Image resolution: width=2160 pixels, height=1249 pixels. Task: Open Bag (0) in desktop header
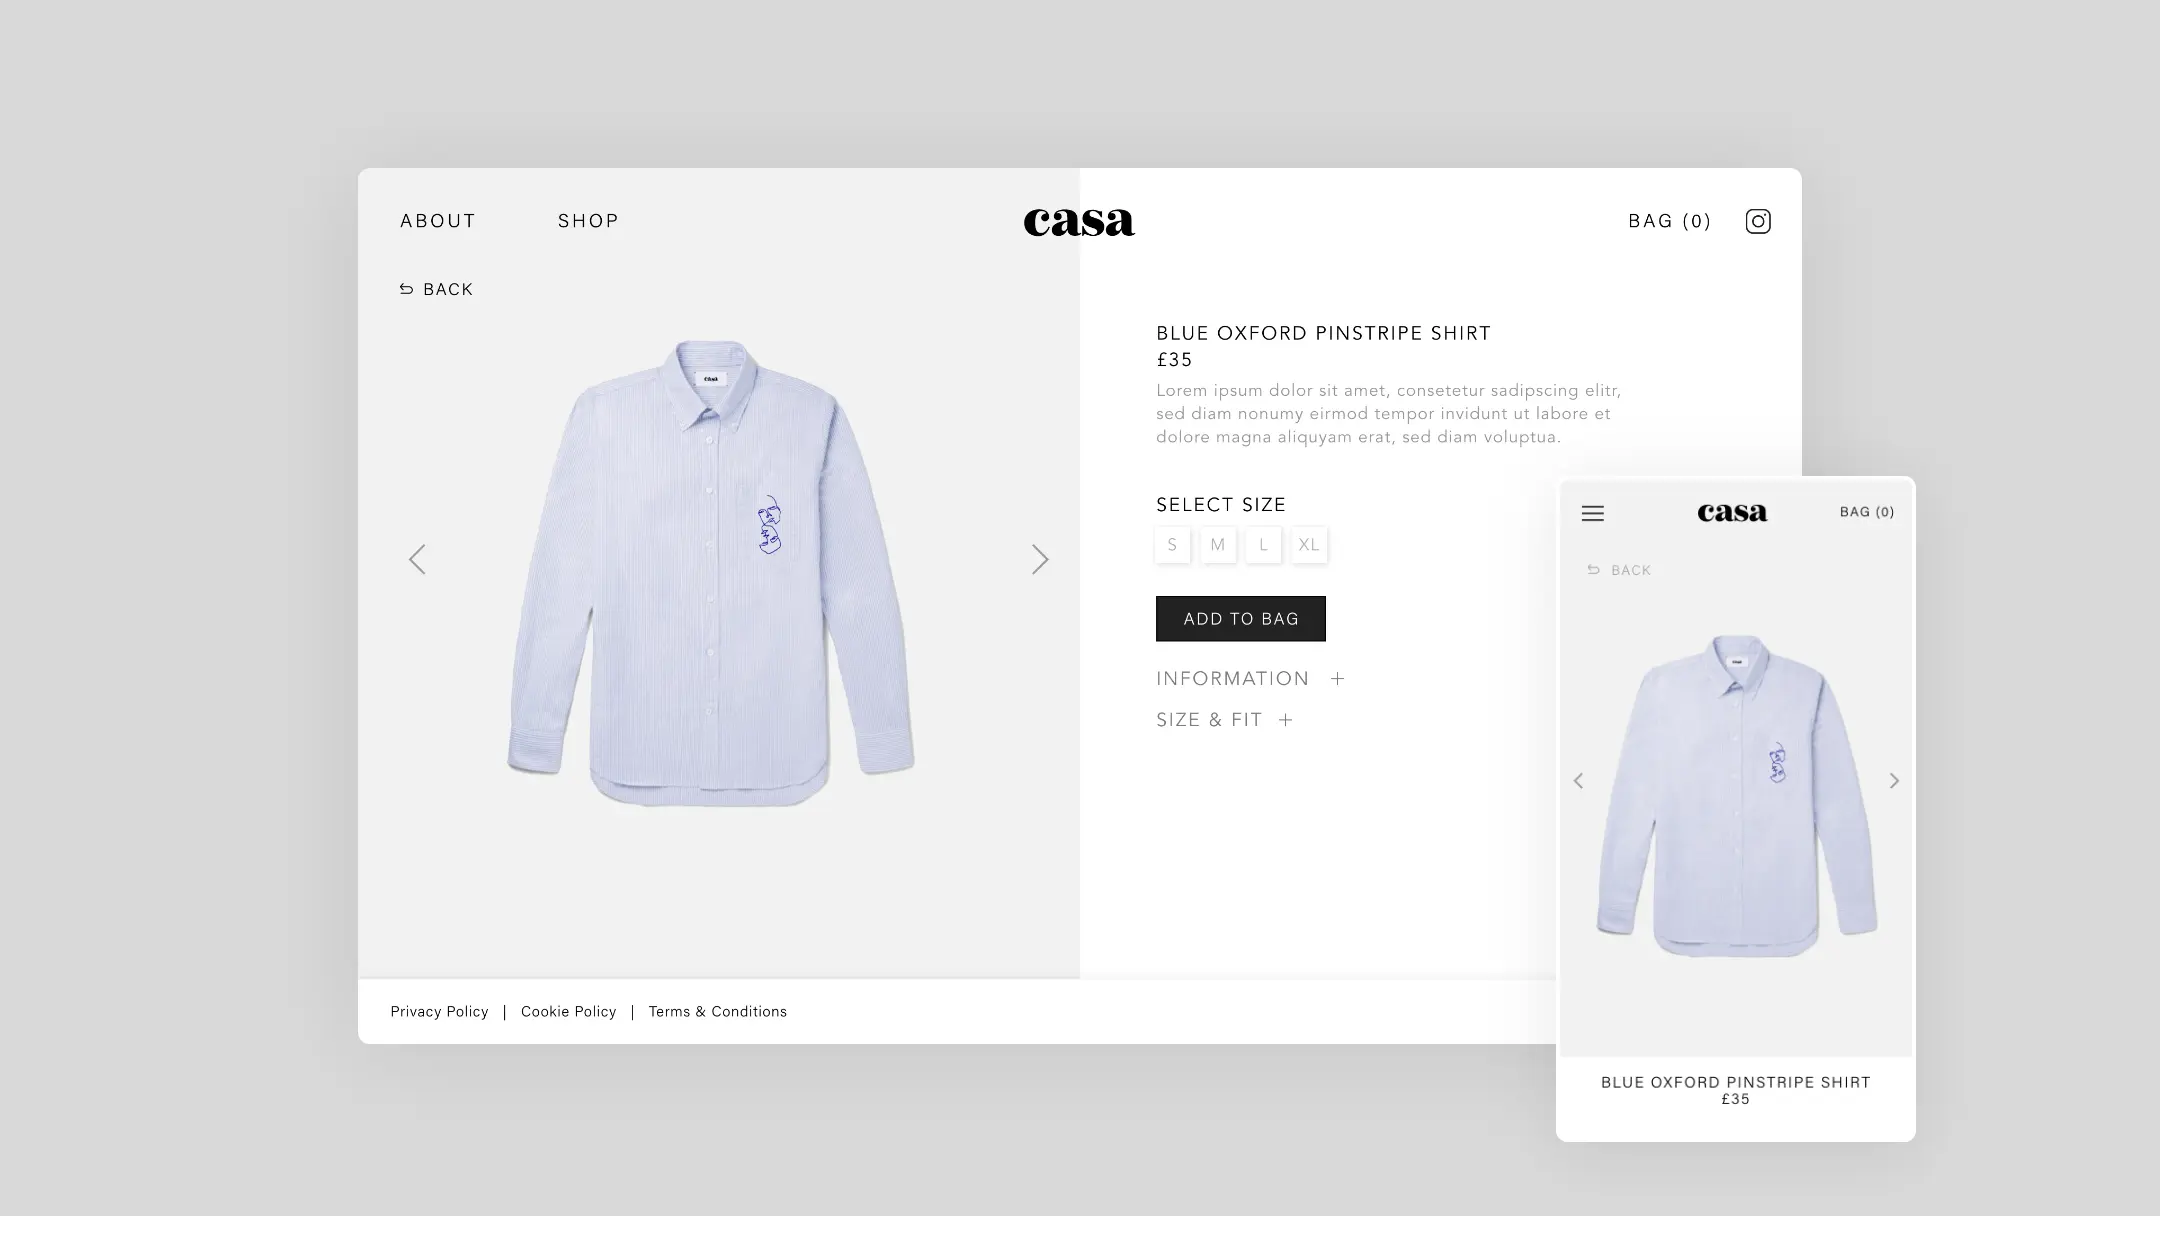(x=1670, y=221)
